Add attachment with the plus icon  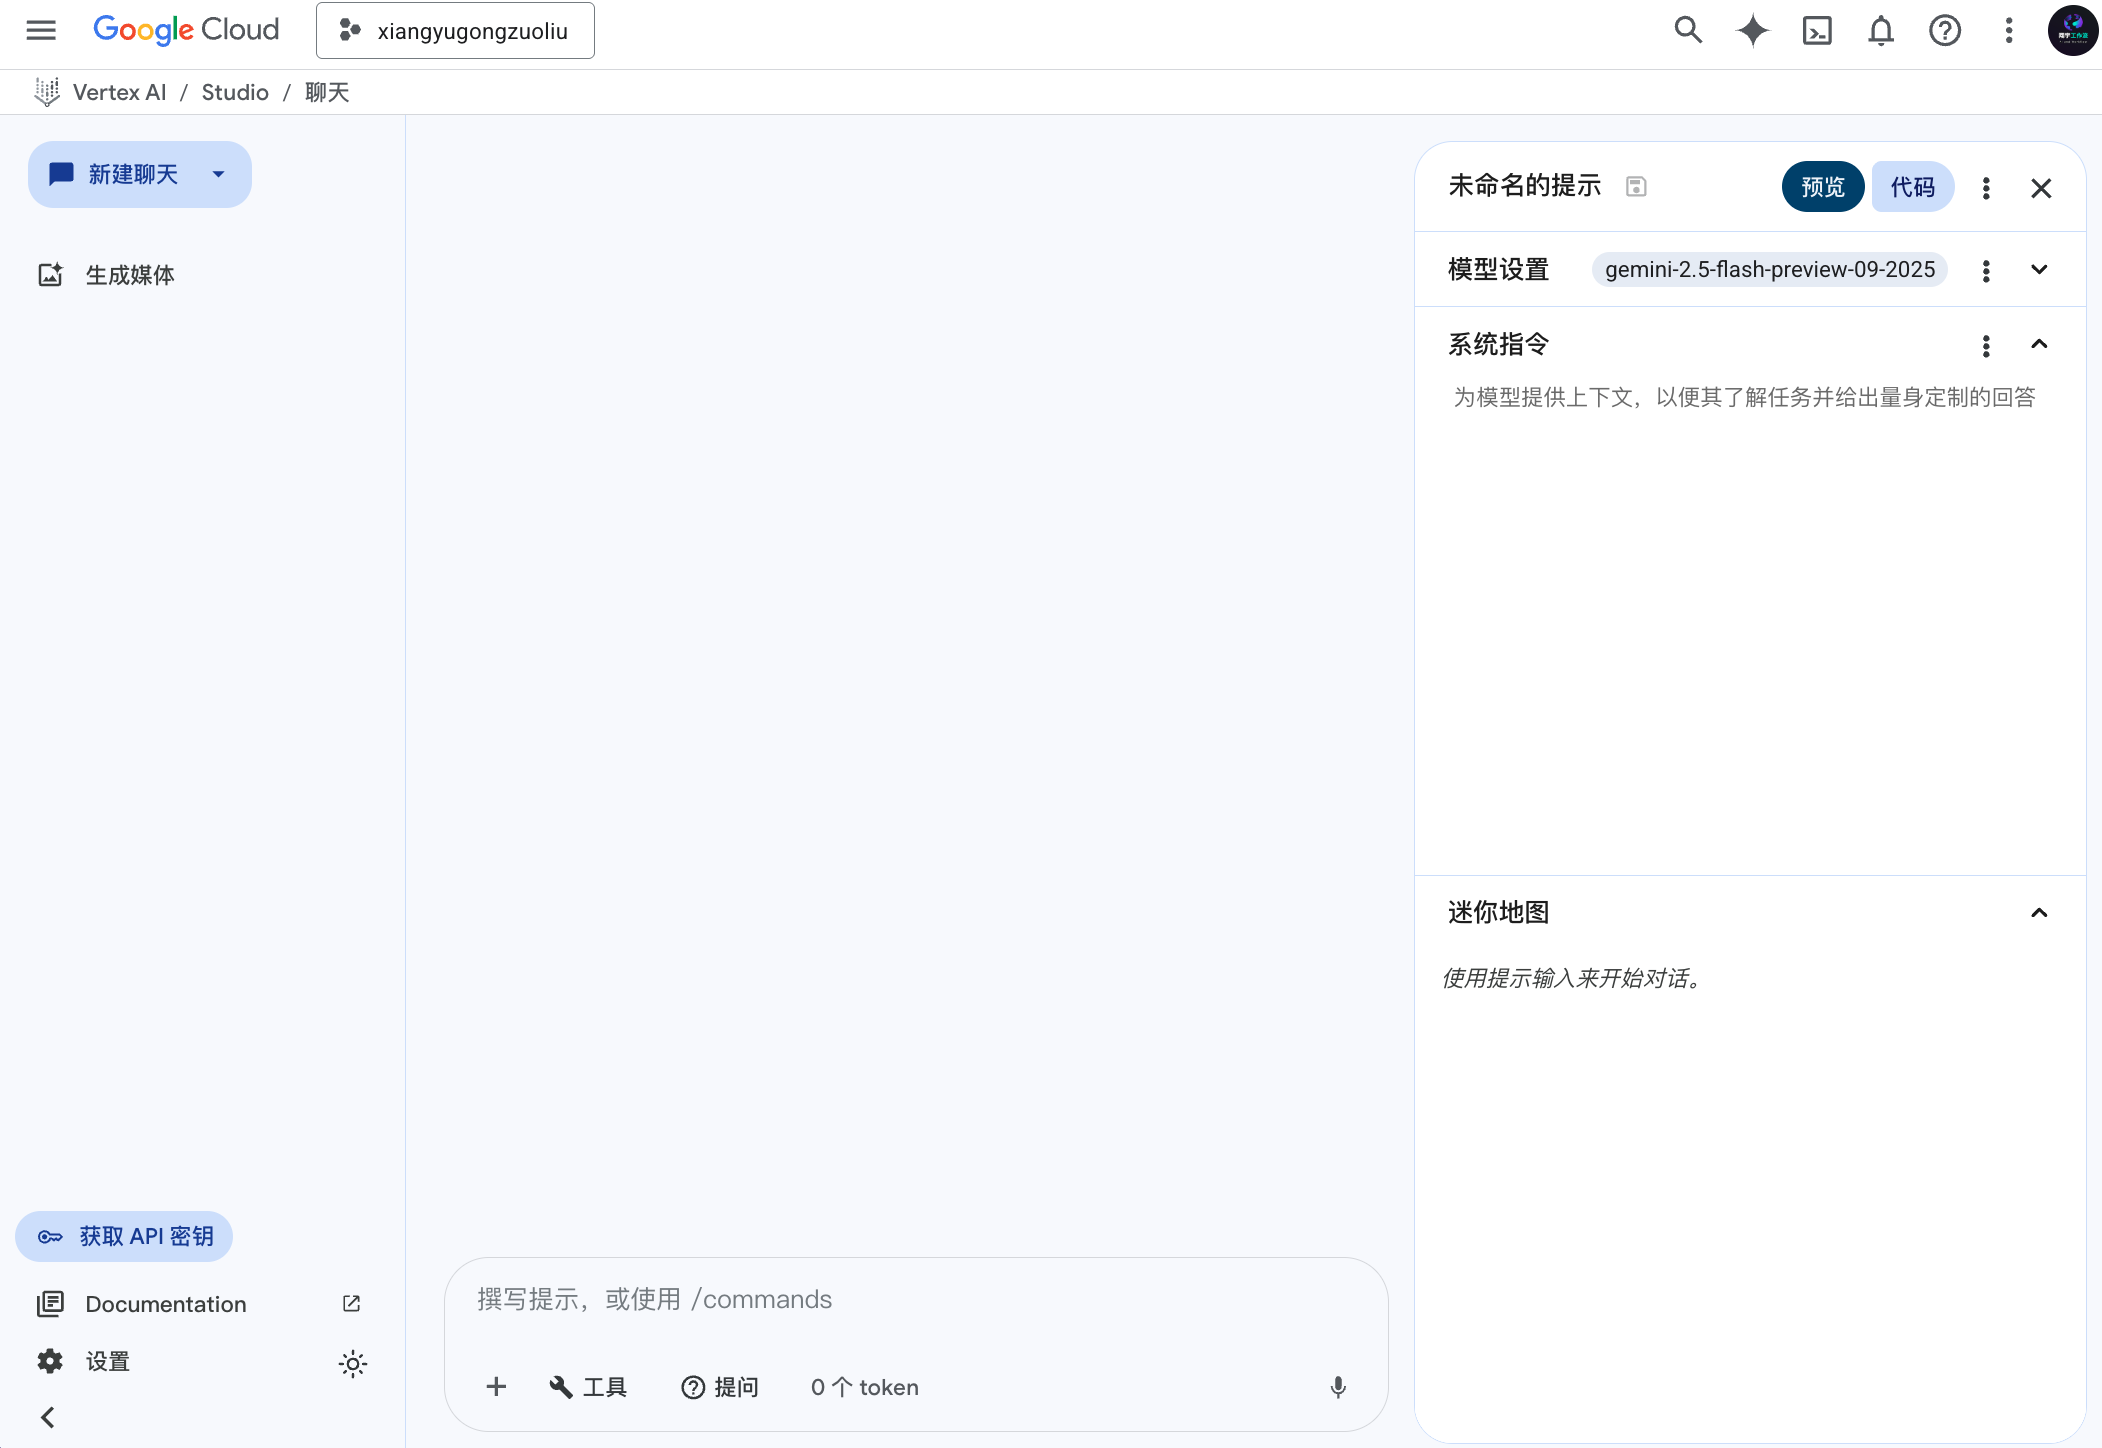click(x=495, y=1387)
